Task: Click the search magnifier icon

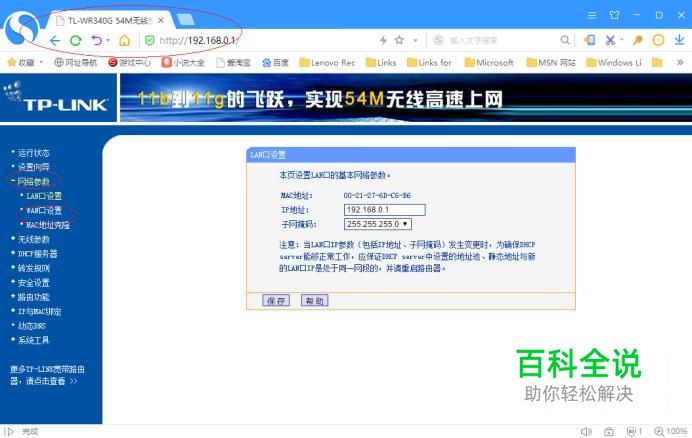Action: tap(564, 40)
